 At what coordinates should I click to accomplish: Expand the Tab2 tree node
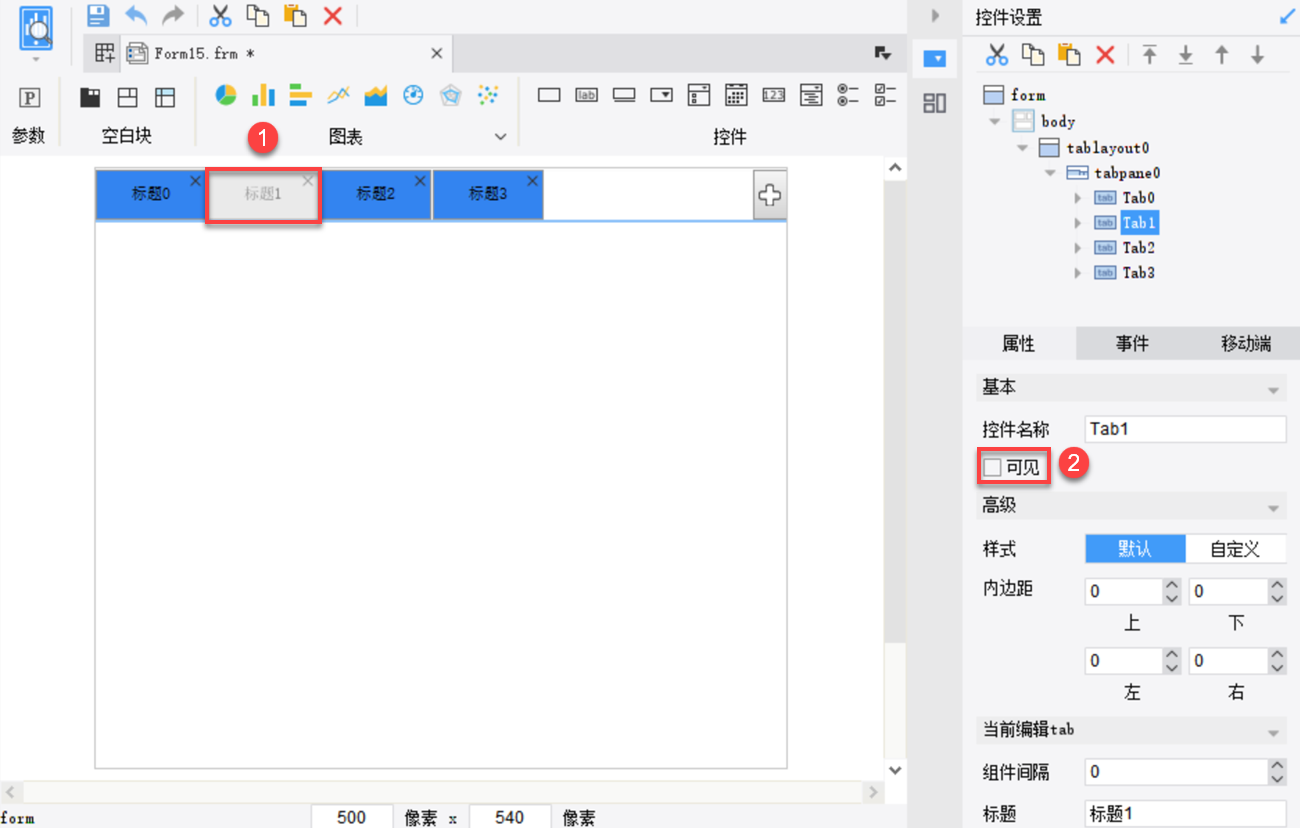coord(1078,248)
